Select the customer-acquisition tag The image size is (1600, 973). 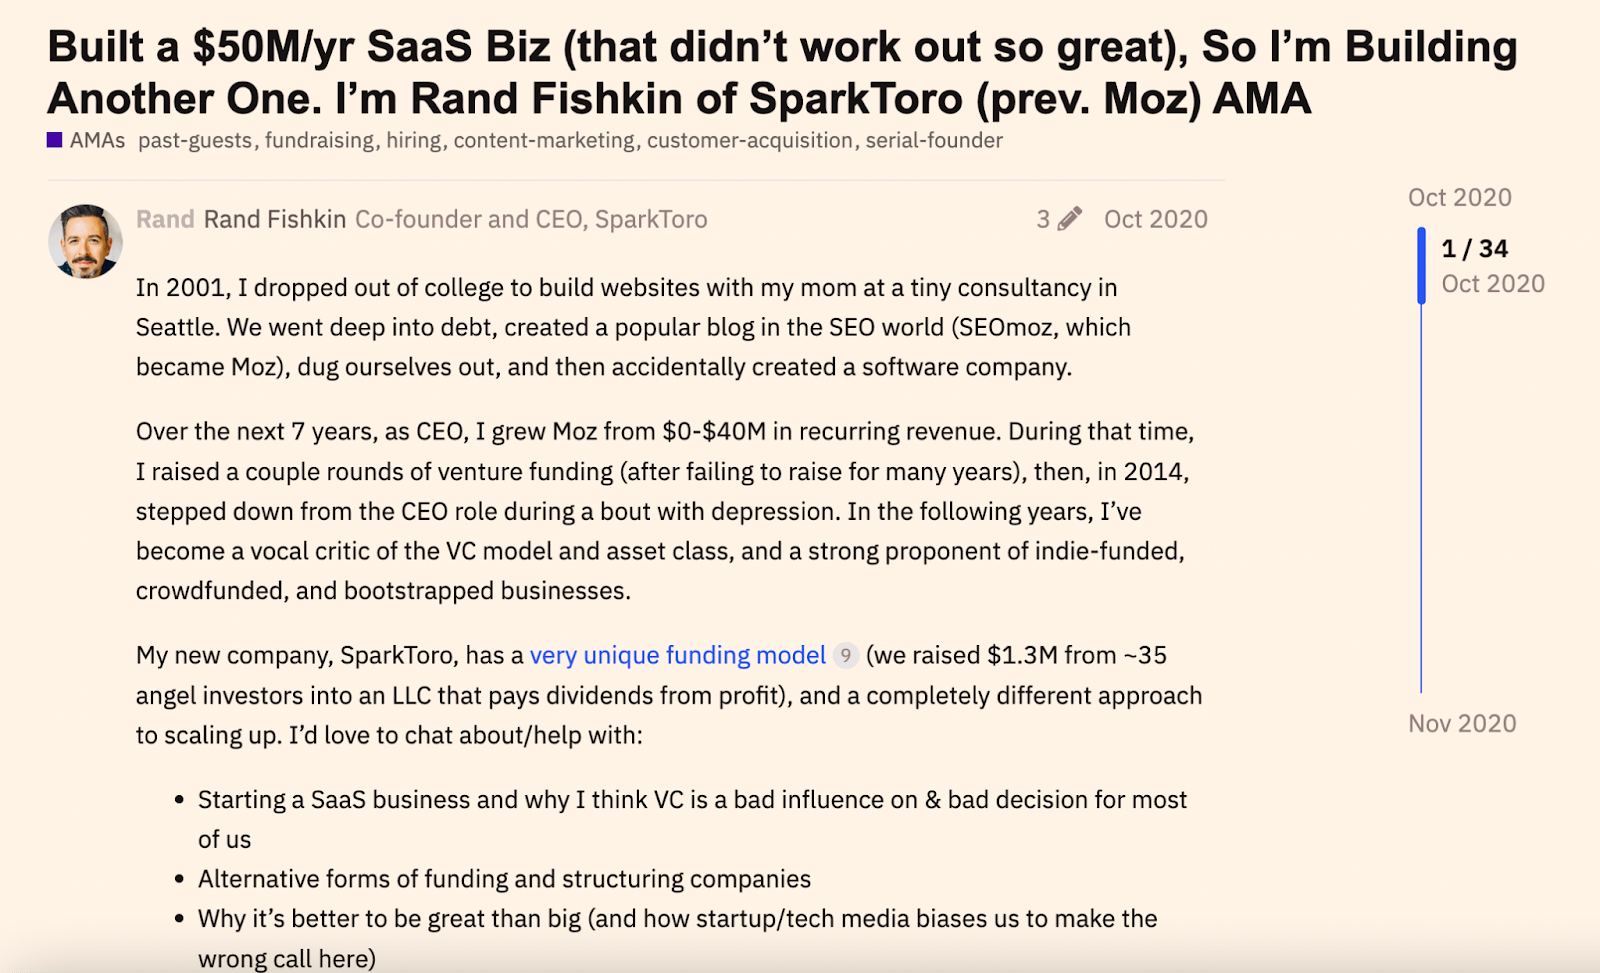click(x=749, y=141)
